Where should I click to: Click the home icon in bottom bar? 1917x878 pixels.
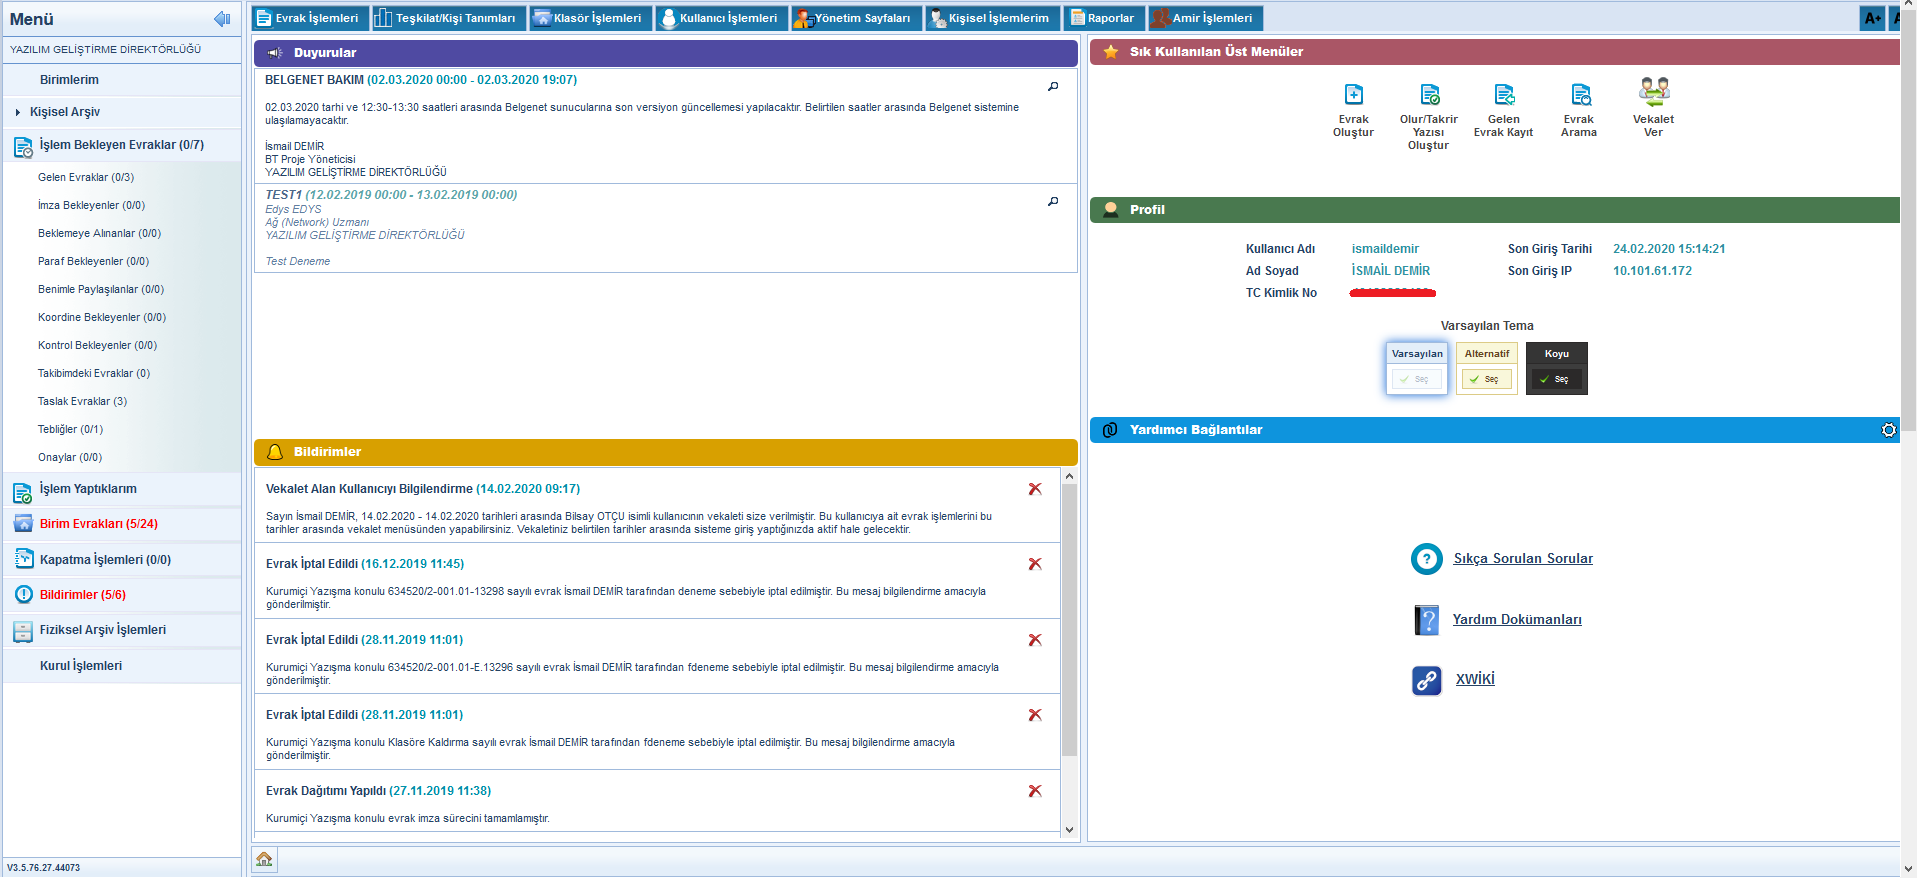coord(264,859)
